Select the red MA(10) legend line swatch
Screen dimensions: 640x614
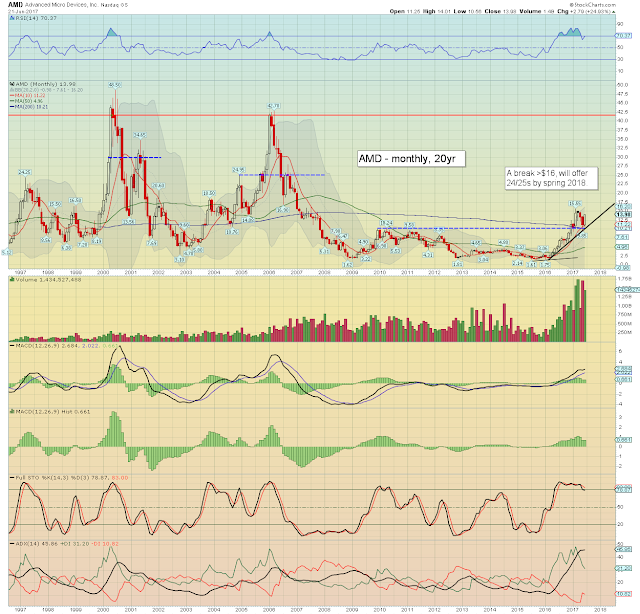[x=12, y=95]
